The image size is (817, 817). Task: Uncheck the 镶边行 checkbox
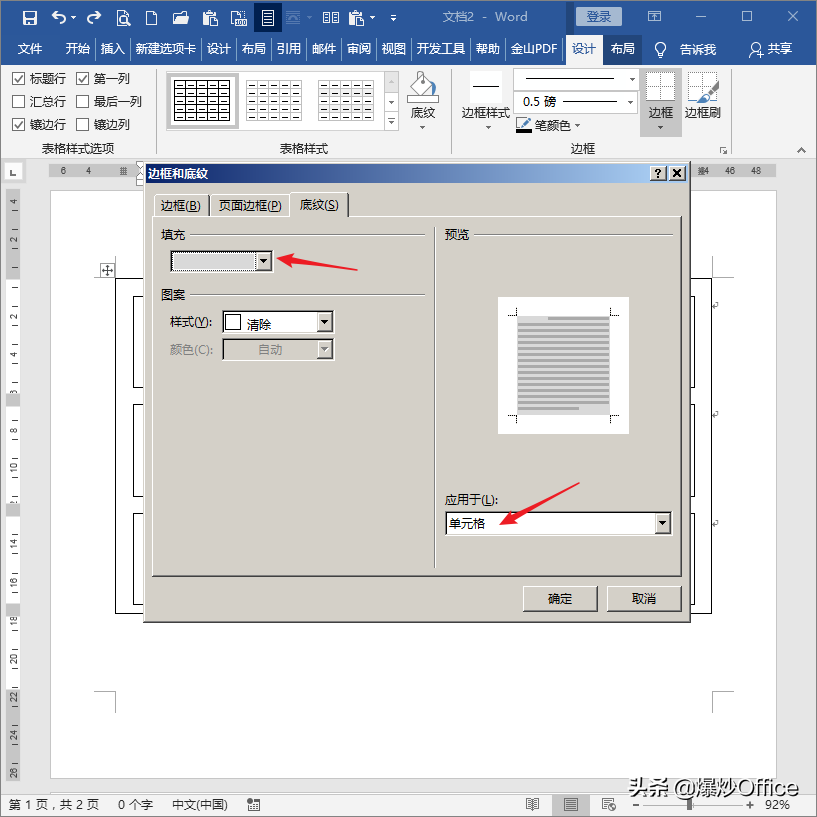18,125
